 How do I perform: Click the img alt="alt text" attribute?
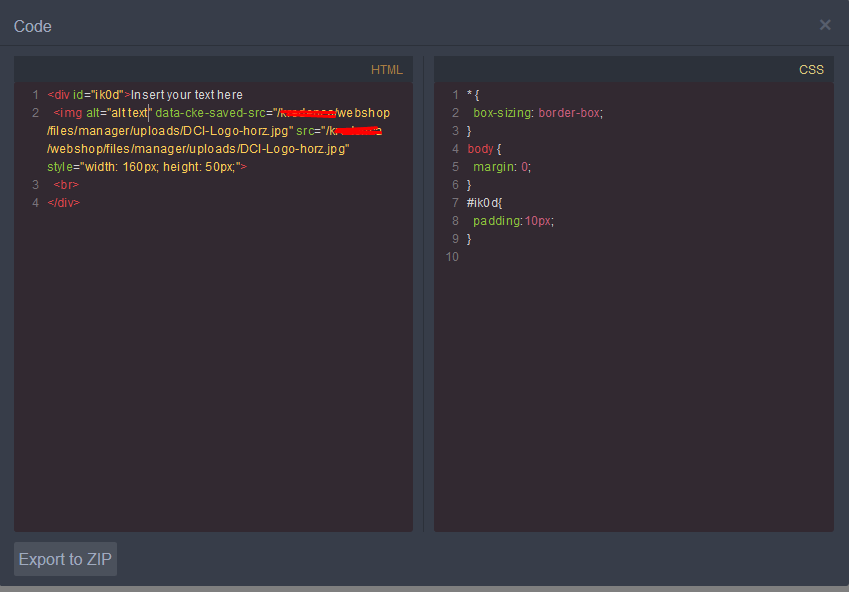119,113
